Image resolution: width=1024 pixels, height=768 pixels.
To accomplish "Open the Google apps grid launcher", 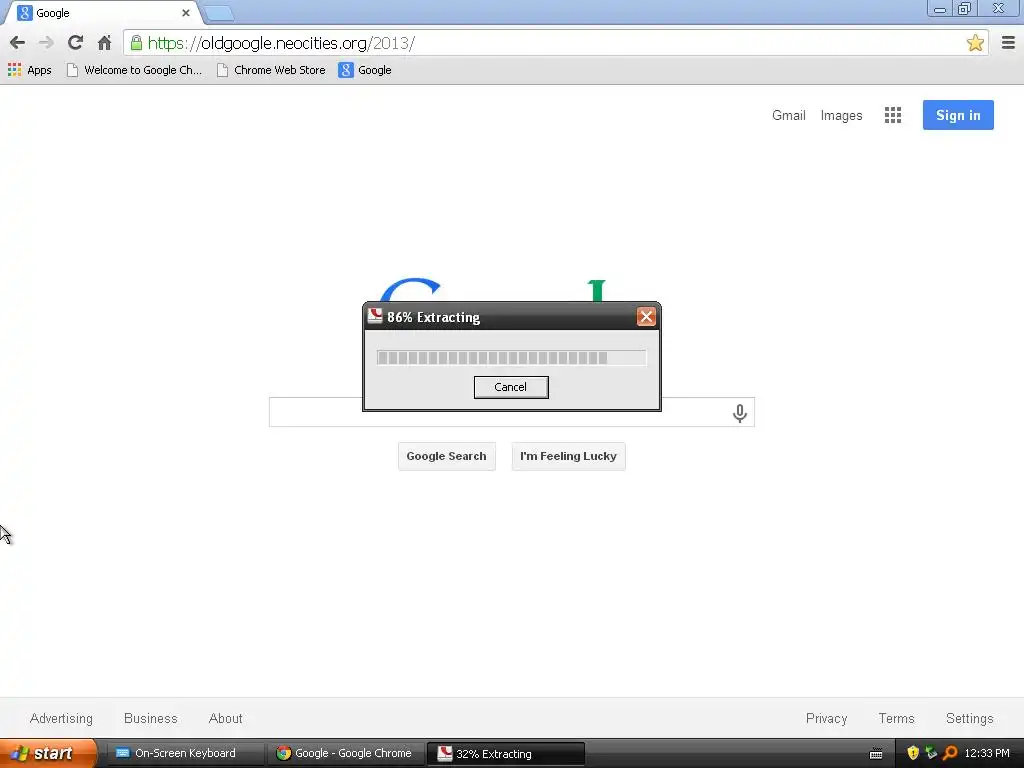I will [893, 115].
